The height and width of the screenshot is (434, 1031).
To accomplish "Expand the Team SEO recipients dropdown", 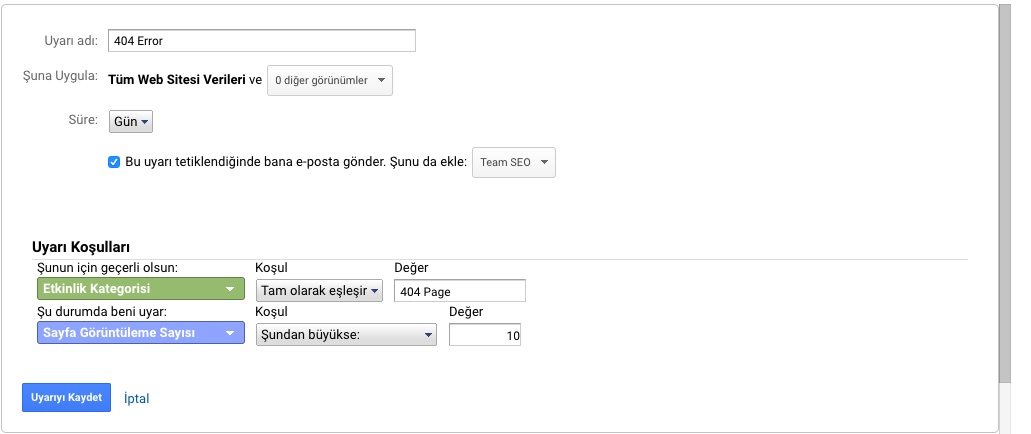I will click(x=514, y=162).
